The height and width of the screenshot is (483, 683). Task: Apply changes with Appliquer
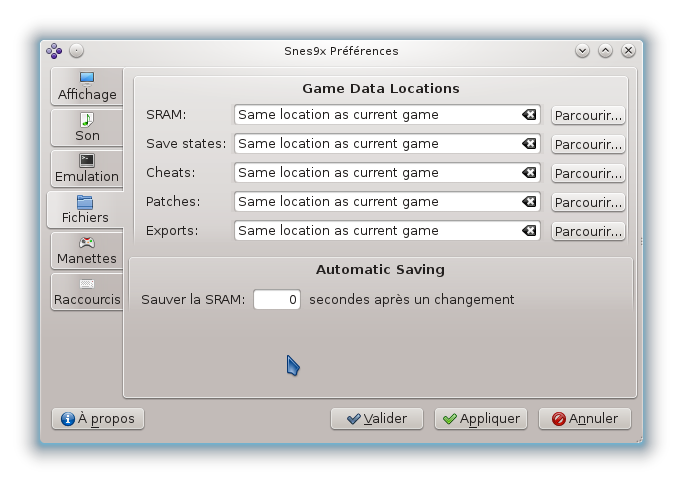[x=481, y=419]
